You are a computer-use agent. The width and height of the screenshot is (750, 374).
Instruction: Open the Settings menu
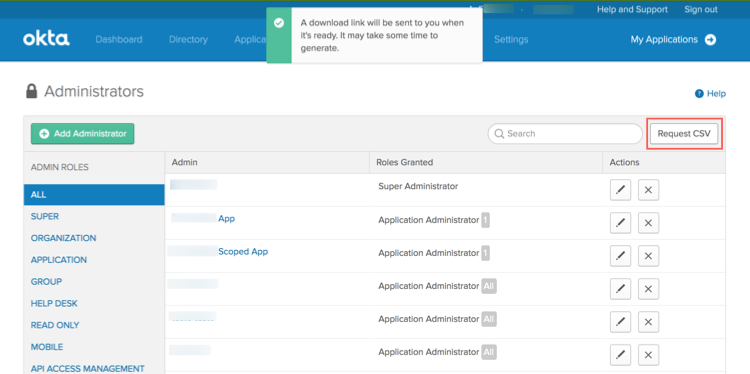click(x=511, y=40)
